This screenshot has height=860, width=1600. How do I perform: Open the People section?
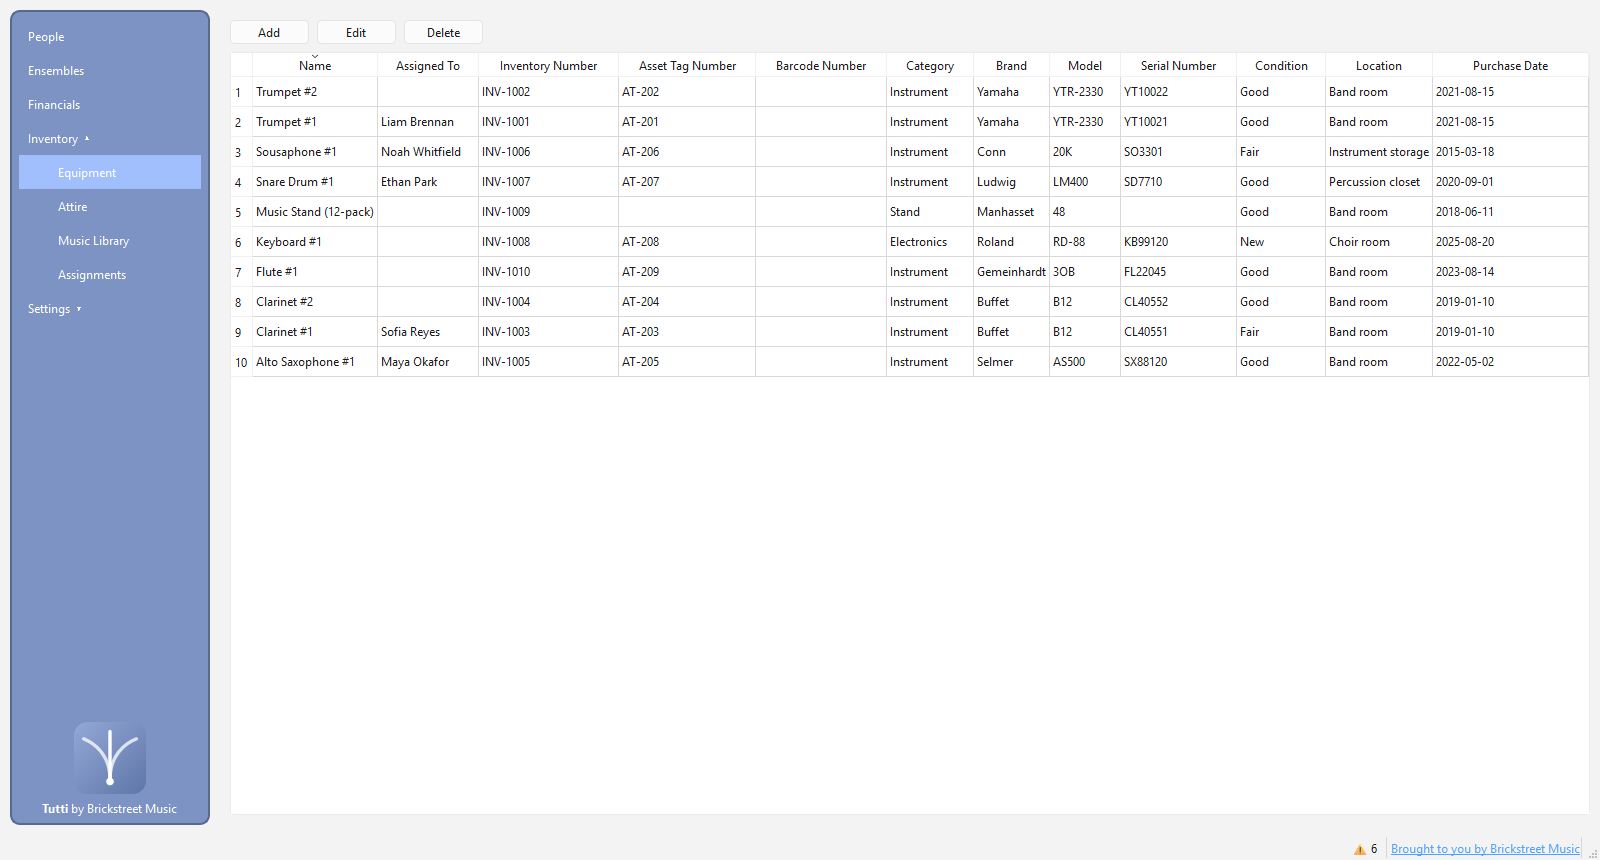[46, 37]
